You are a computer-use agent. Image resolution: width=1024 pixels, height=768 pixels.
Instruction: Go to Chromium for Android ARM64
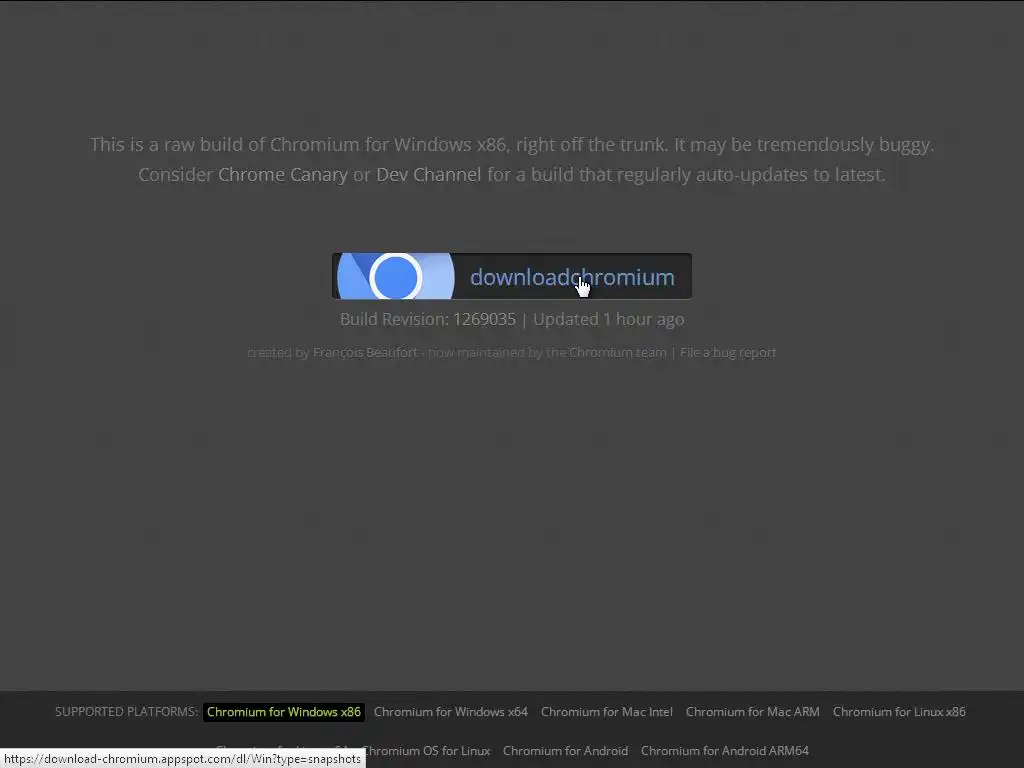(725, 751)
